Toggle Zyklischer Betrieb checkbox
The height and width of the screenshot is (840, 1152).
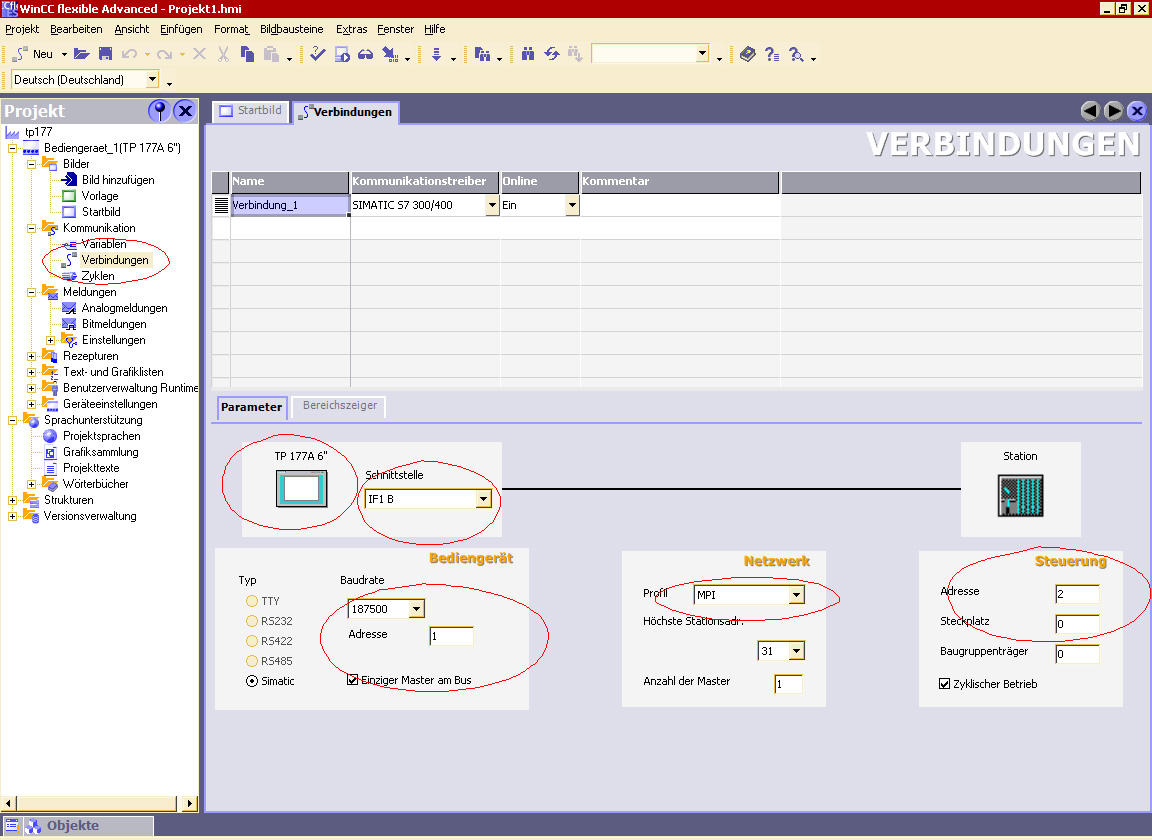(945, 684)
